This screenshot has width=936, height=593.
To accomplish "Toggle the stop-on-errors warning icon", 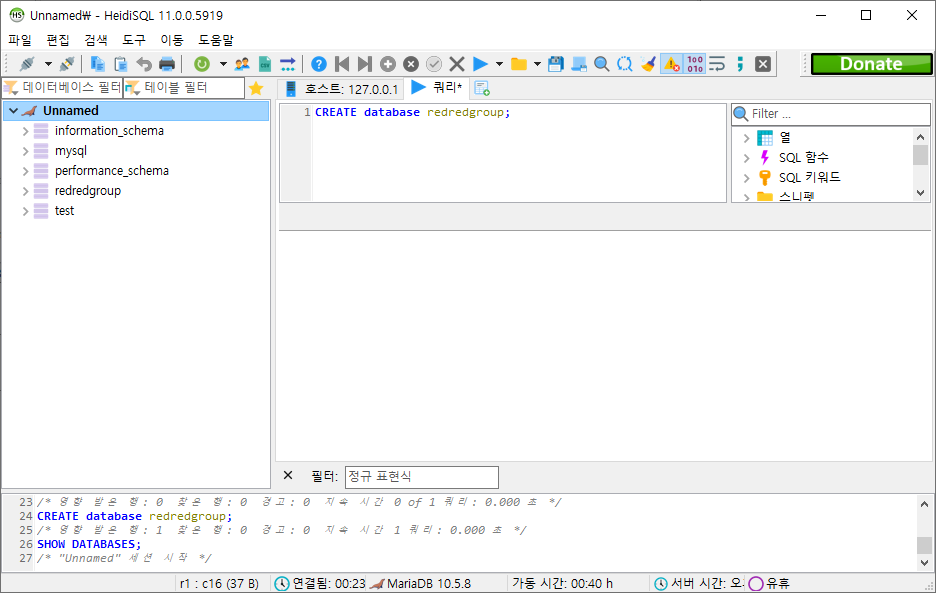I will (x=671, y=64).
